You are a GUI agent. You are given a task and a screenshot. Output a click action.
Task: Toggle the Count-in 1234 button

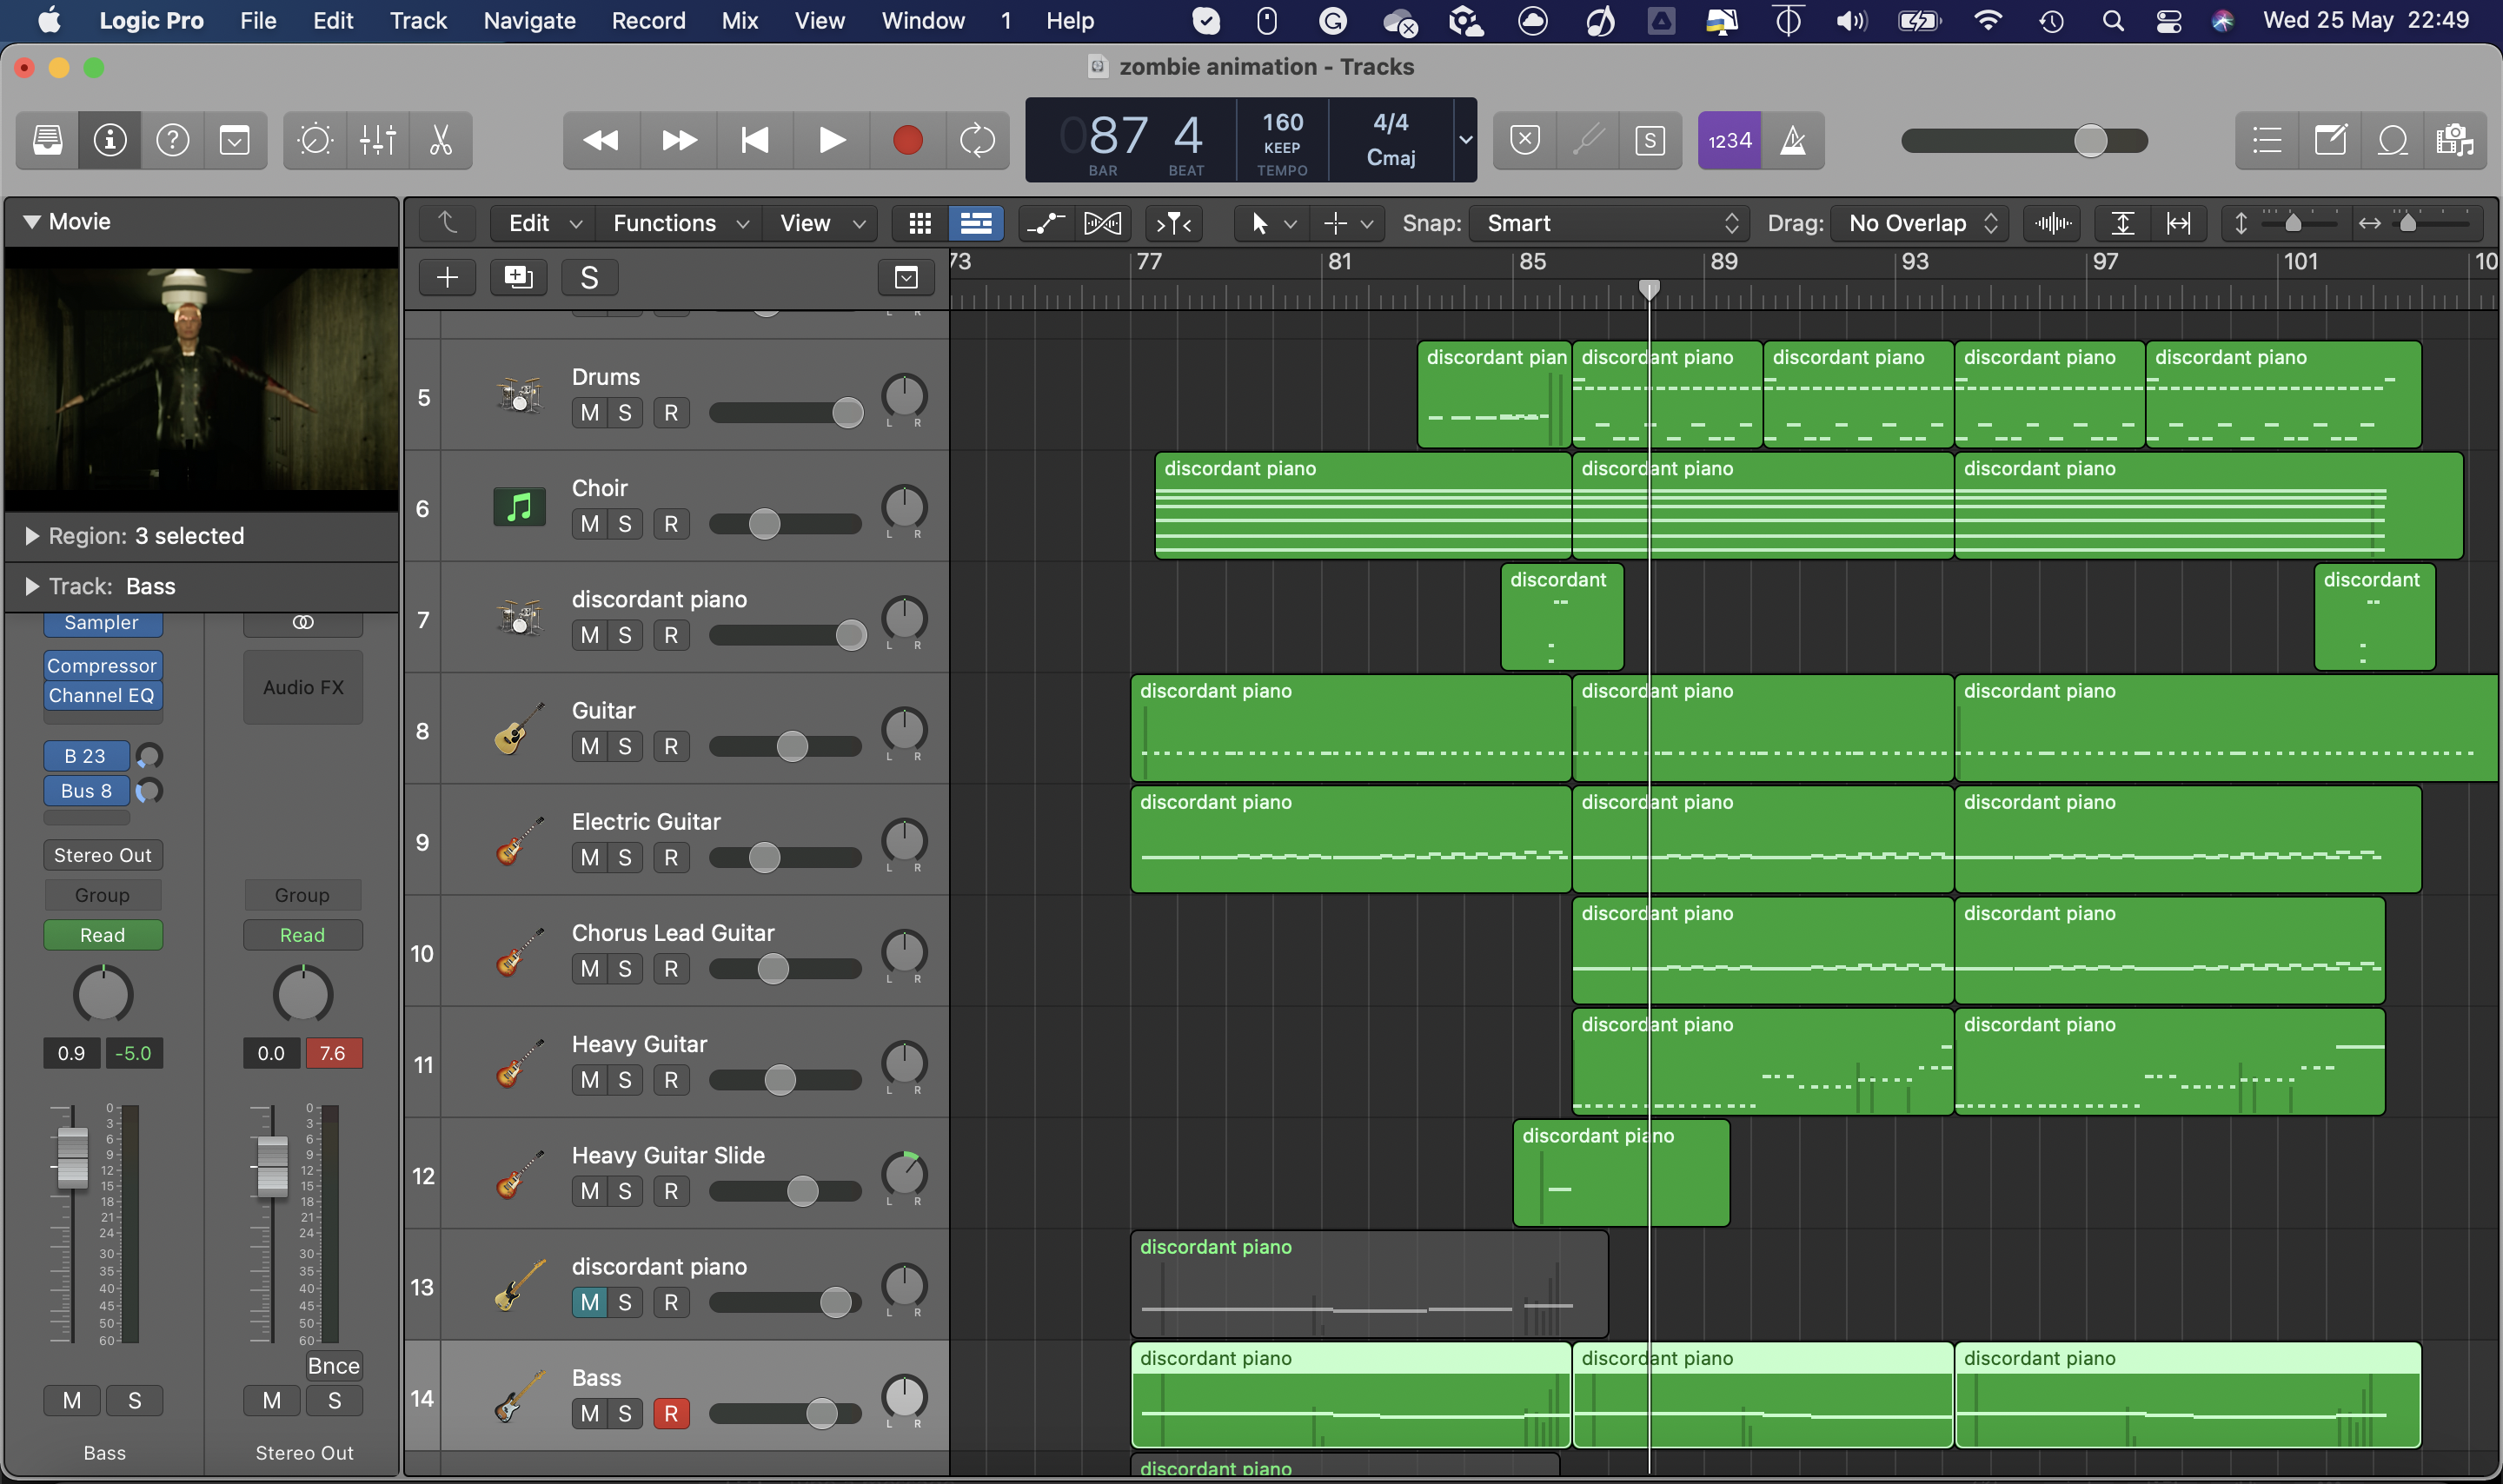(x=1729, y=140)
